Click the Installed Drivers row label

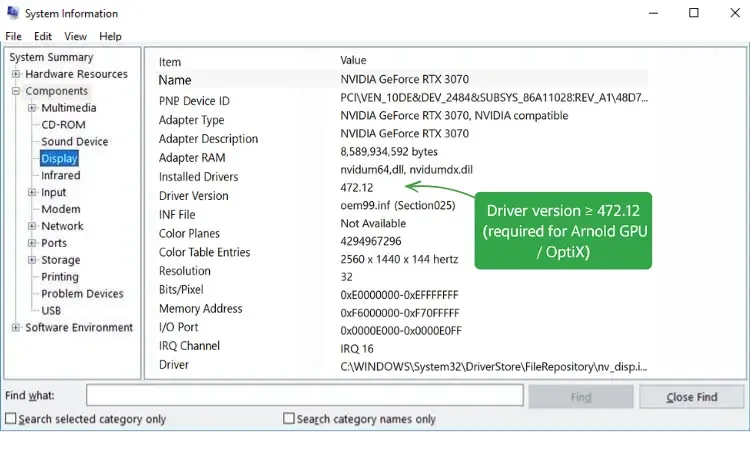[x=199, y=177]
